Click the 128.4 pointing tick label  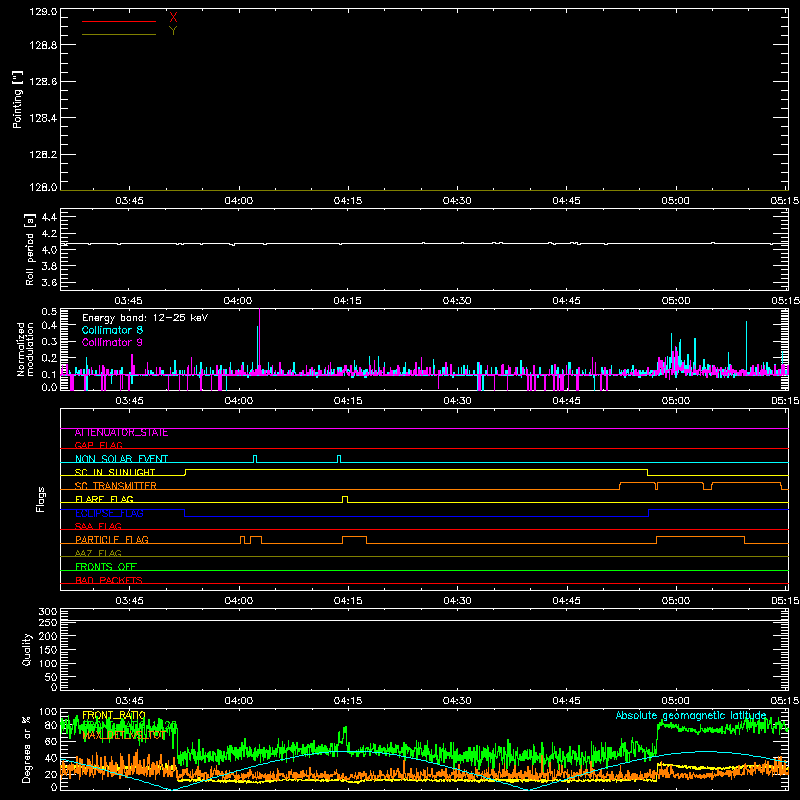tap(43, 118)
